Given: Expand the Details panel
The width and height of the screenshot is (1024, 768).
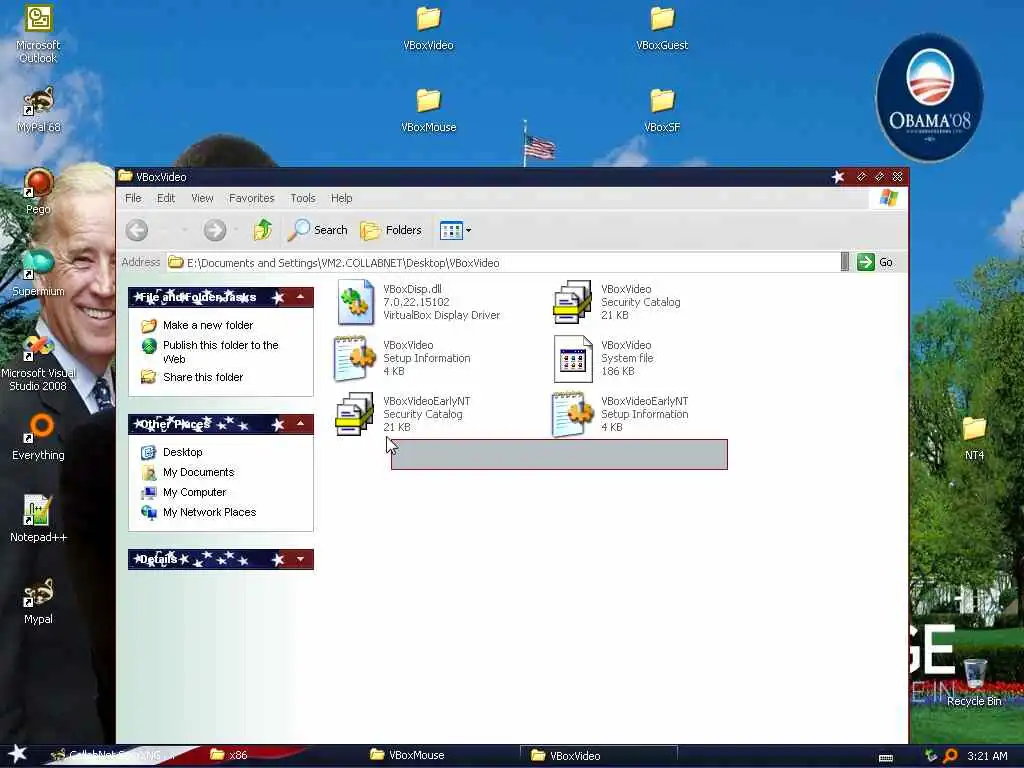Looking at the screenshot, I should click(300, 559).
